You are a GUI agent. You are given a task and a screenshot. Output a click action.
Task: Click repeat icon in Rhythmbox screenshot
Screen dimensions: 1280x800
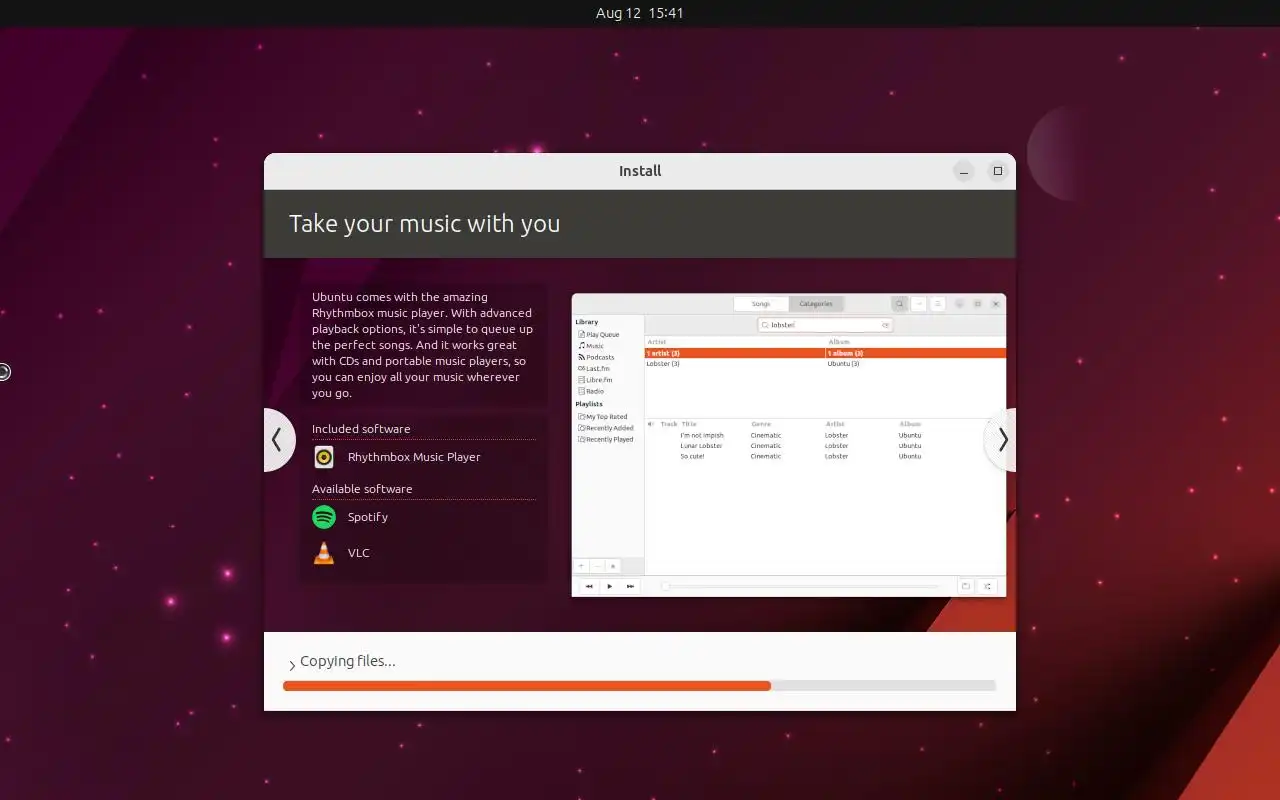point(966,586)
